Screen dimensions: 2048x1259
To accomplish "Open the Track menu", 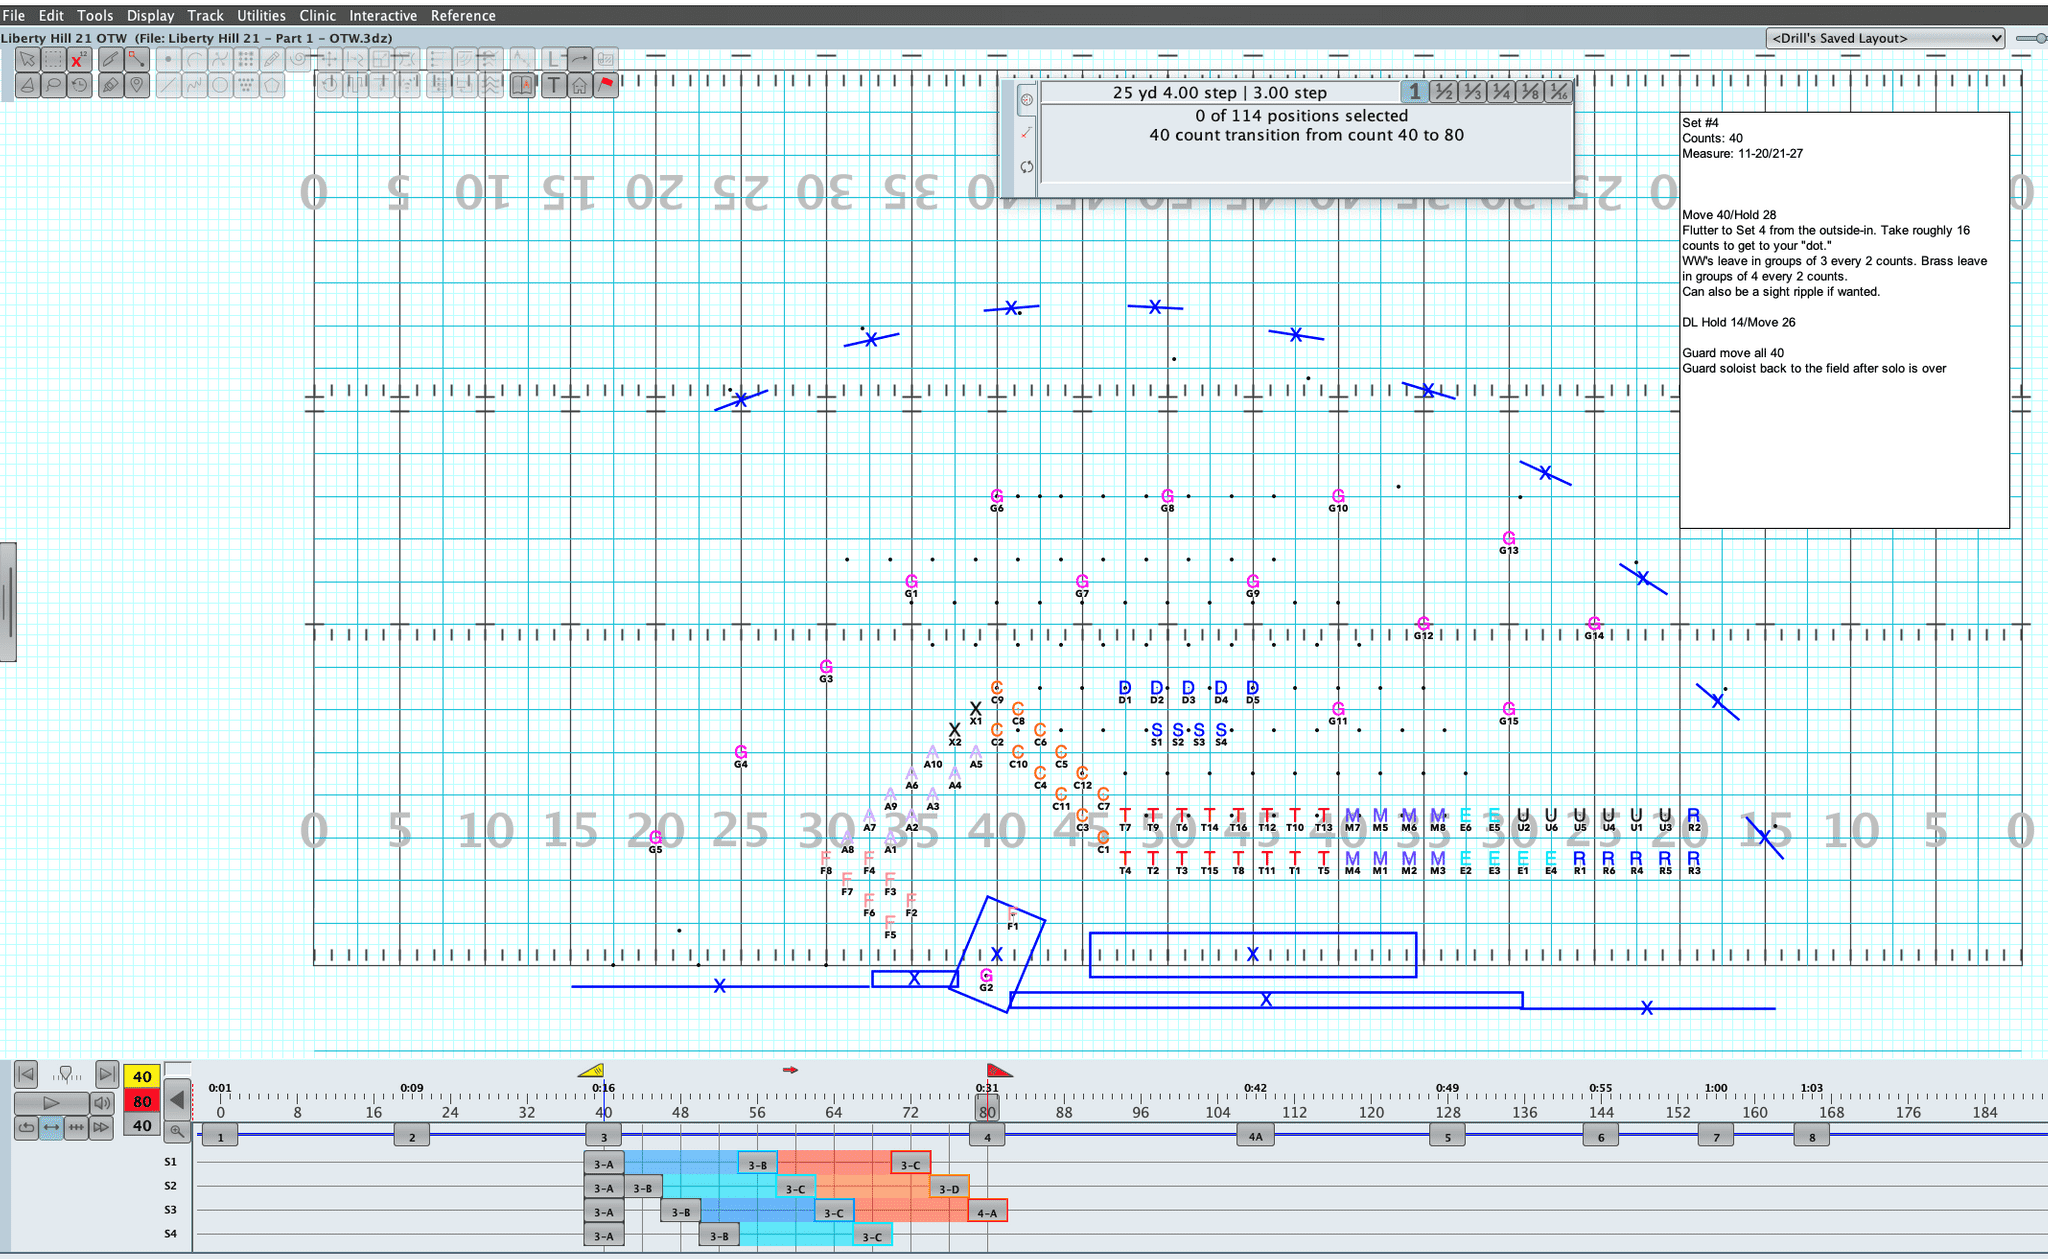I will tap(205, 15).
